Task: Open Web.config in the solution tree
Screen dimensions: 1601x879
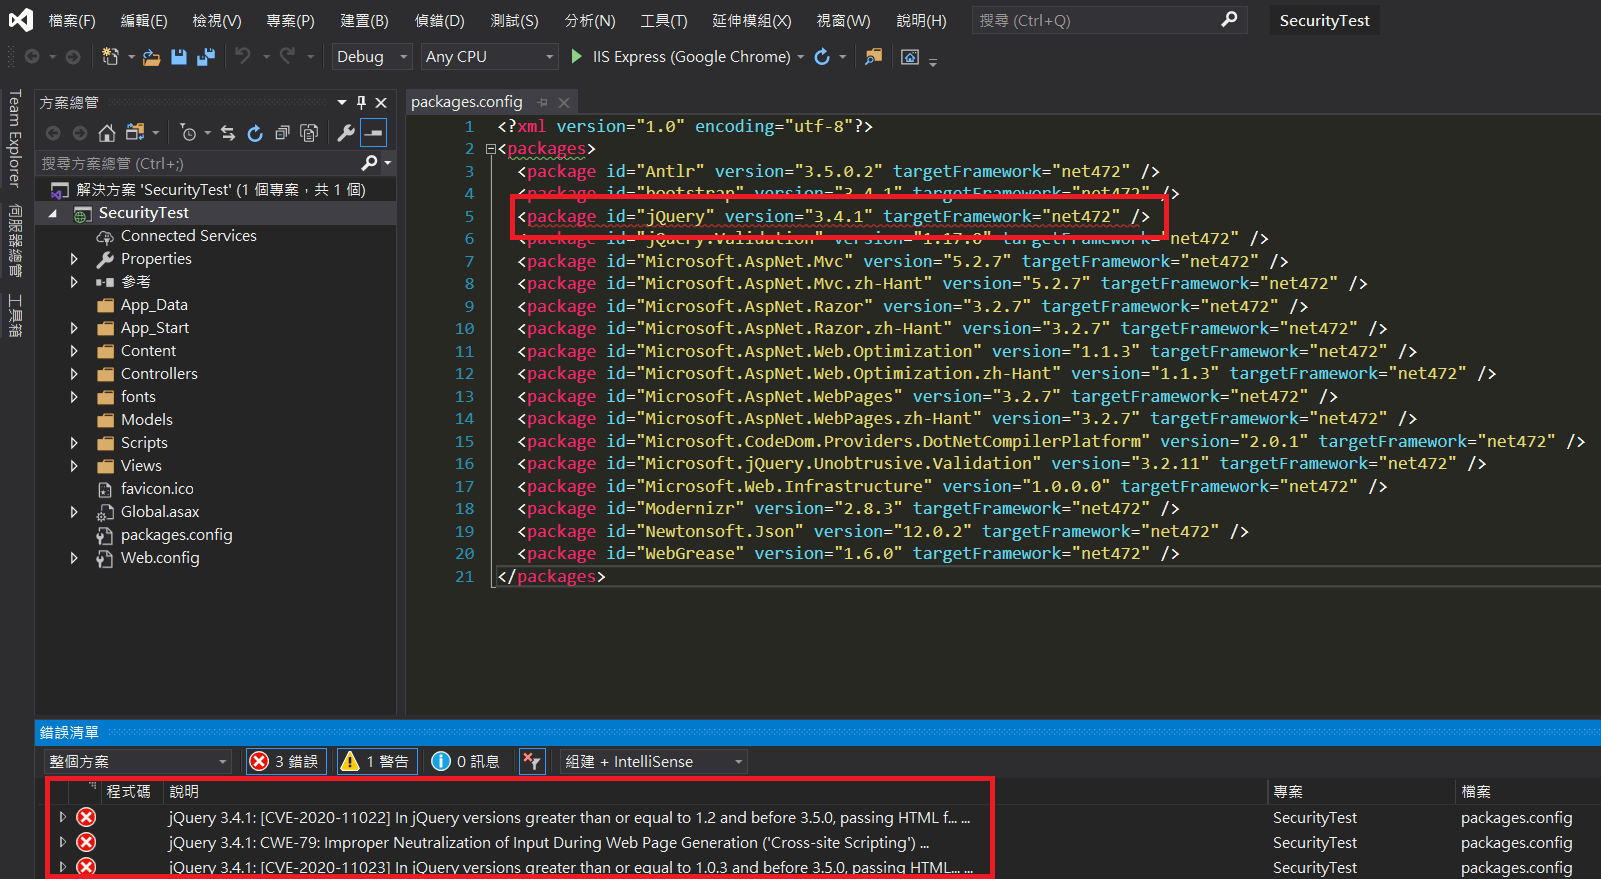Action: point(160,558)
